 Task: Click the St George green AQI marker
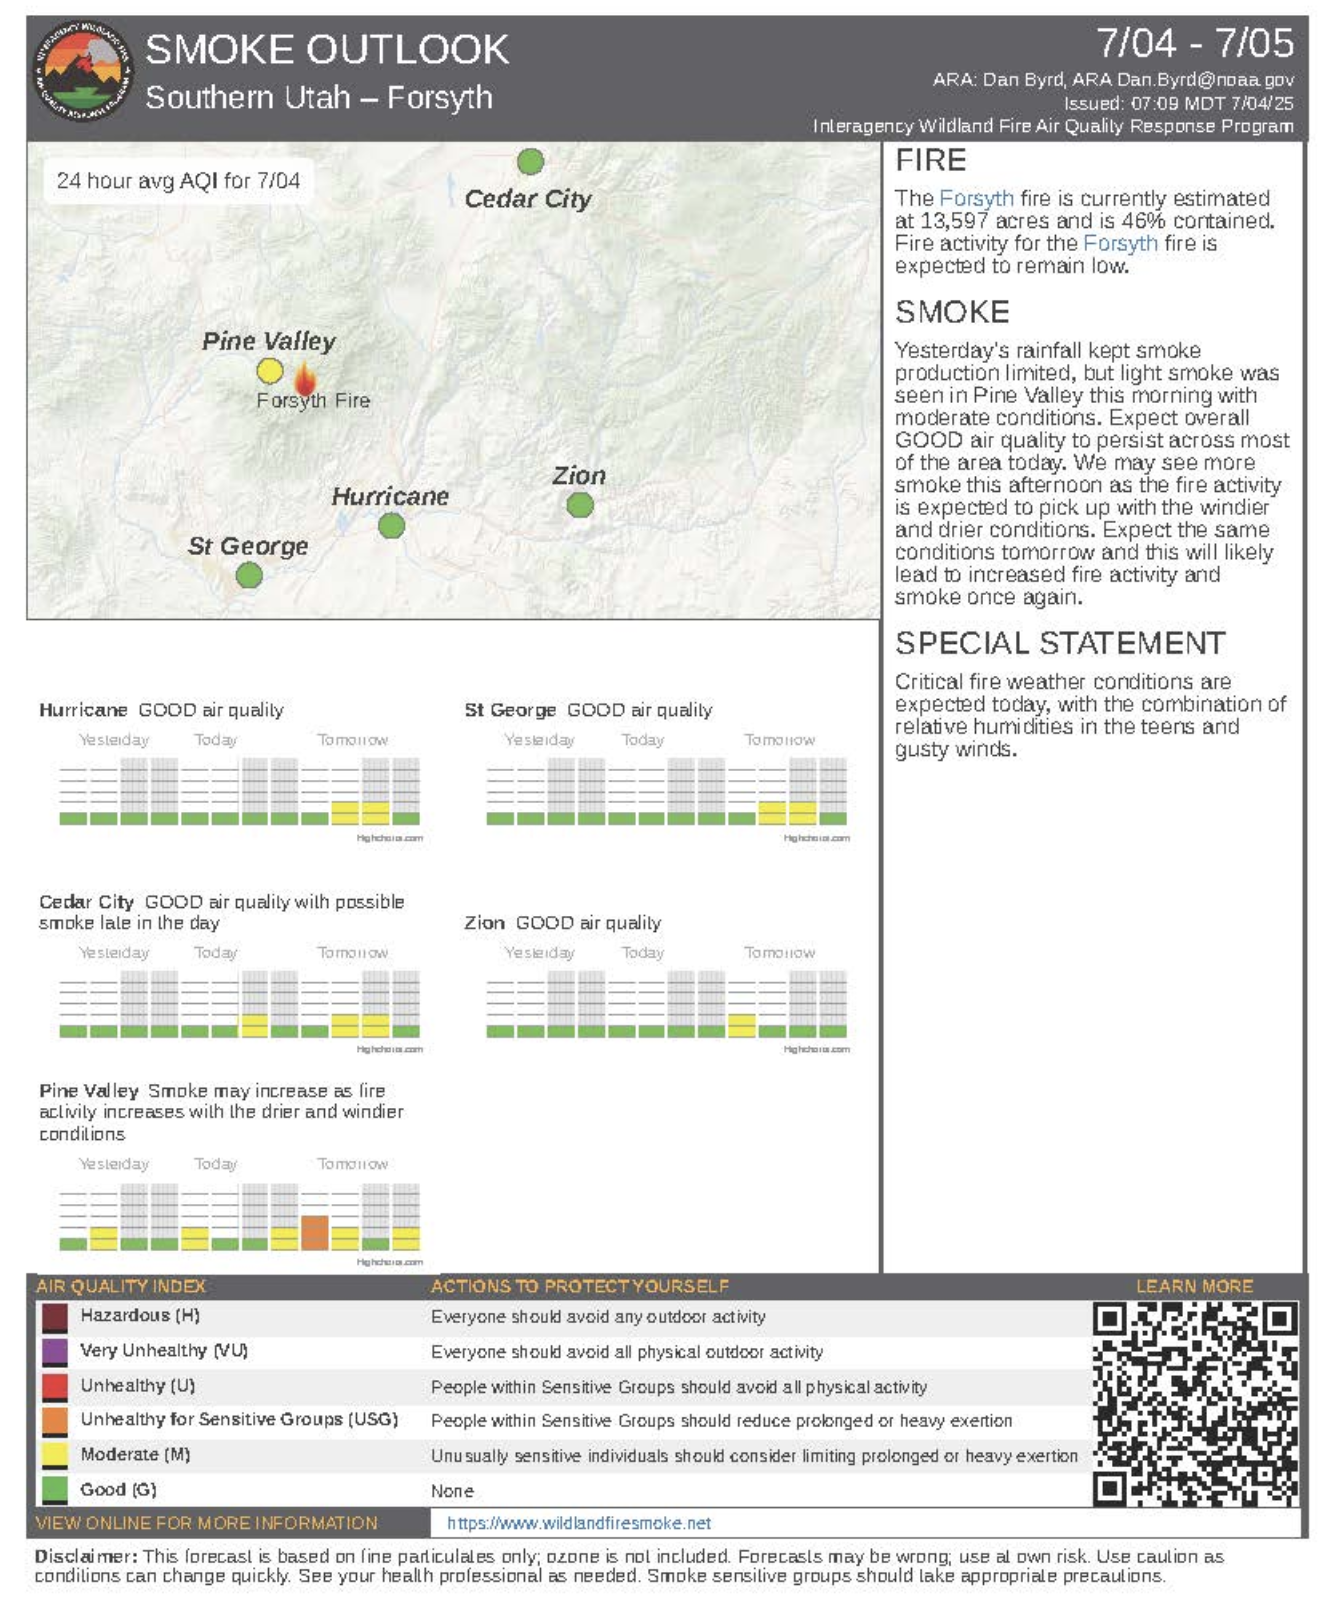(x=249, y=575)
